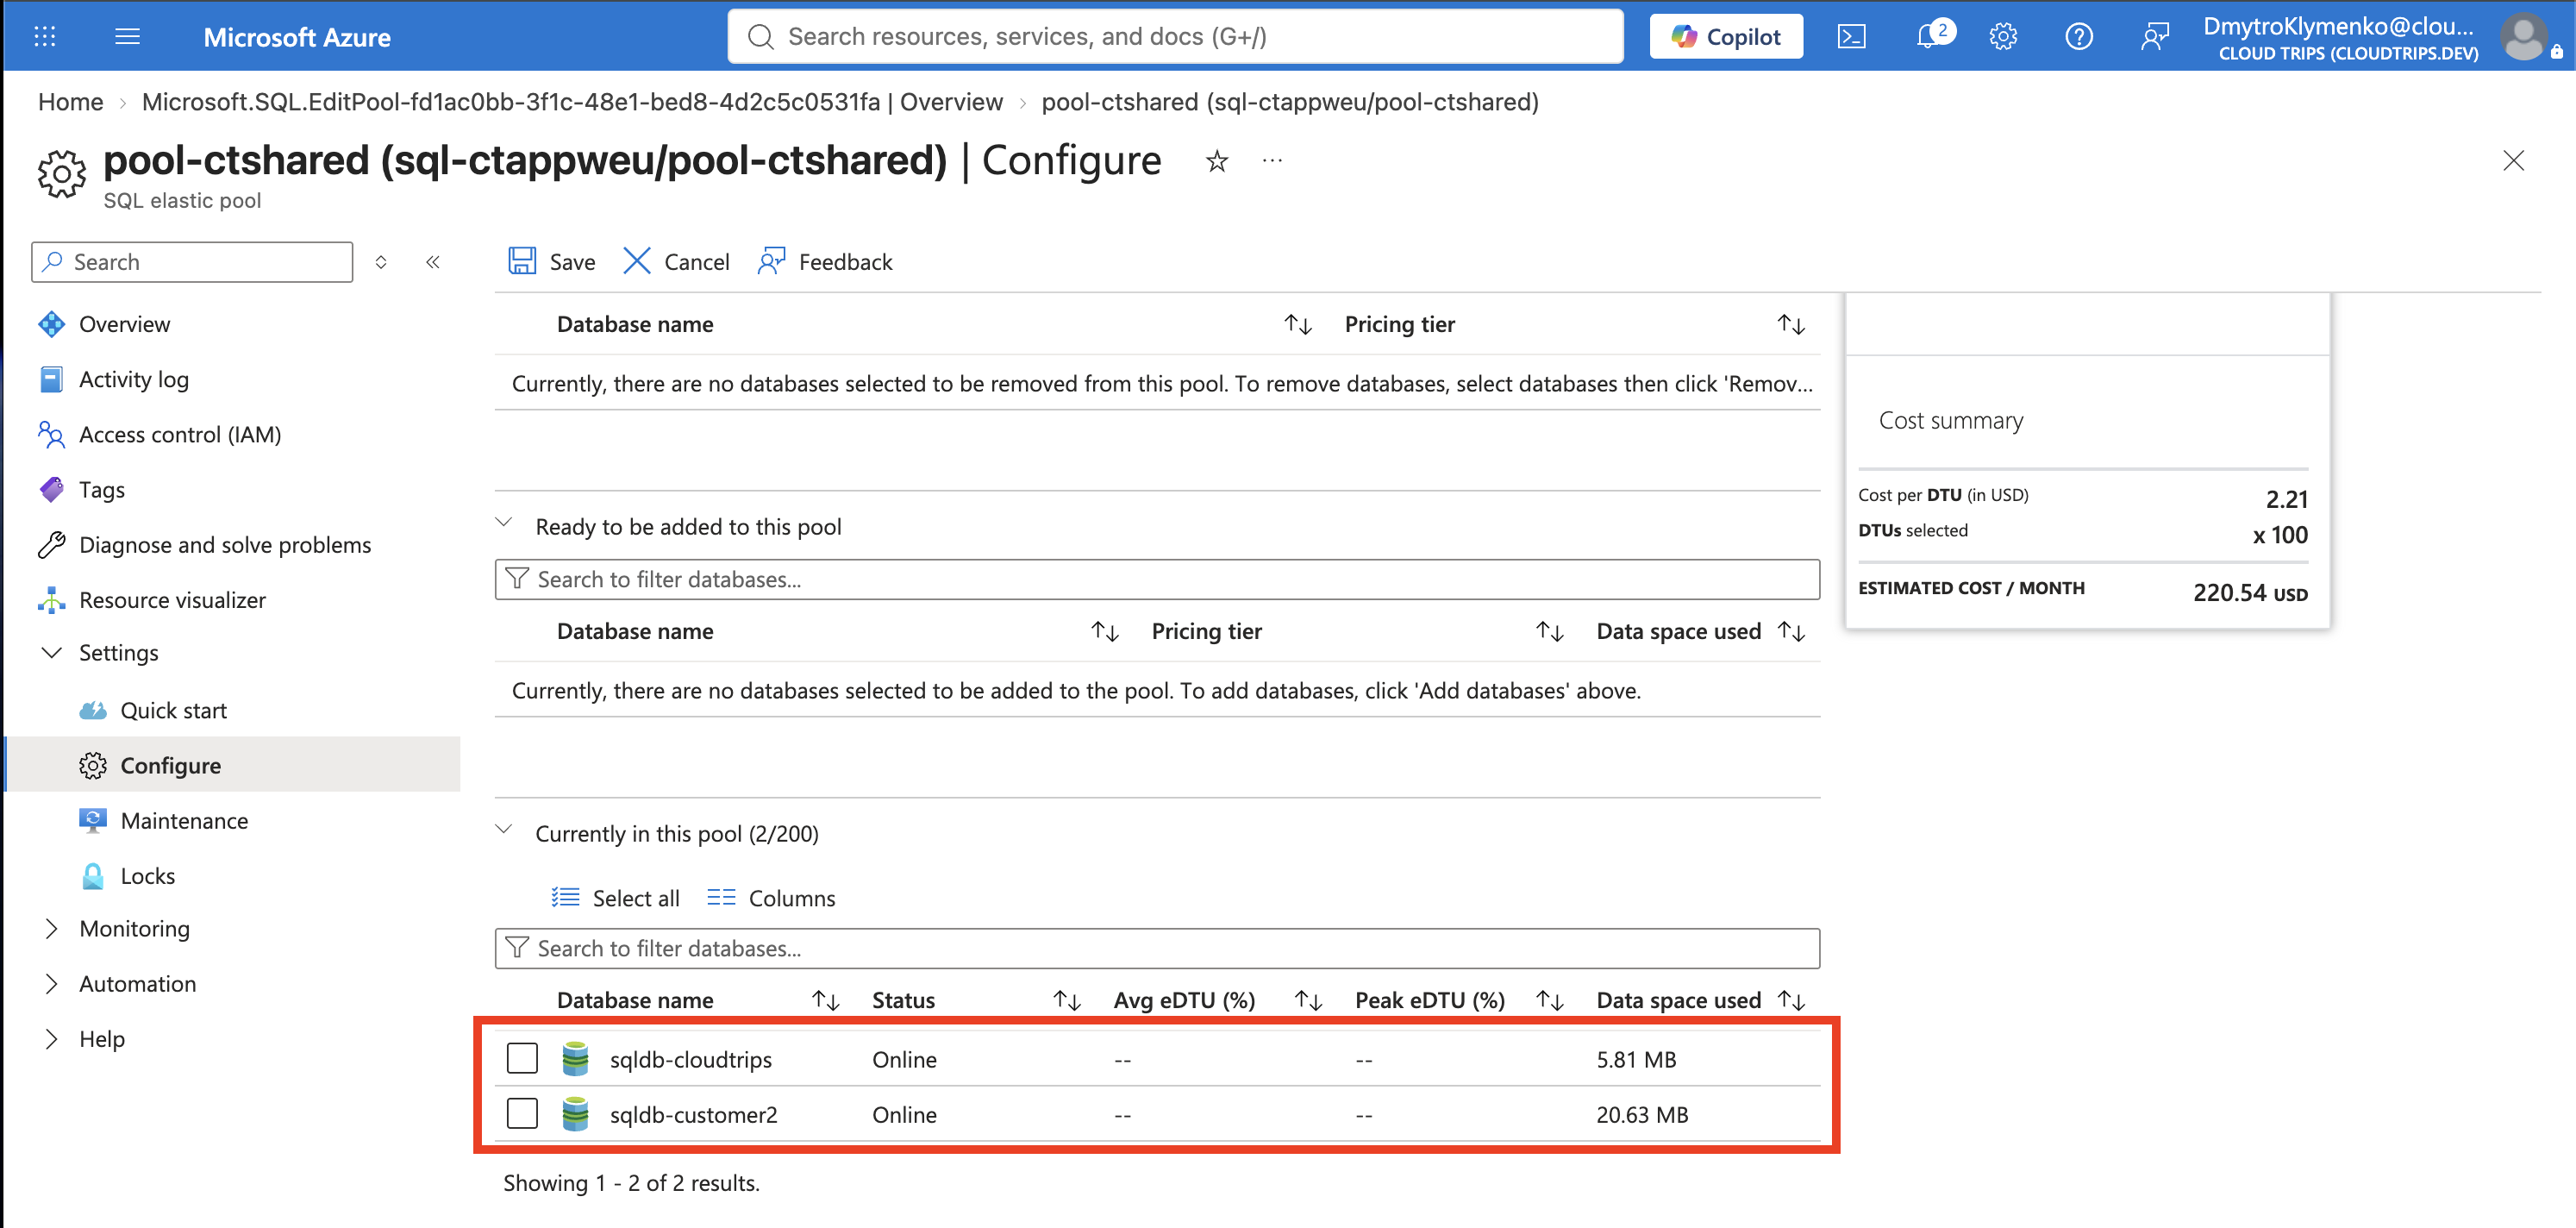Sort current pool table by Data space used

[1791, 1000]
